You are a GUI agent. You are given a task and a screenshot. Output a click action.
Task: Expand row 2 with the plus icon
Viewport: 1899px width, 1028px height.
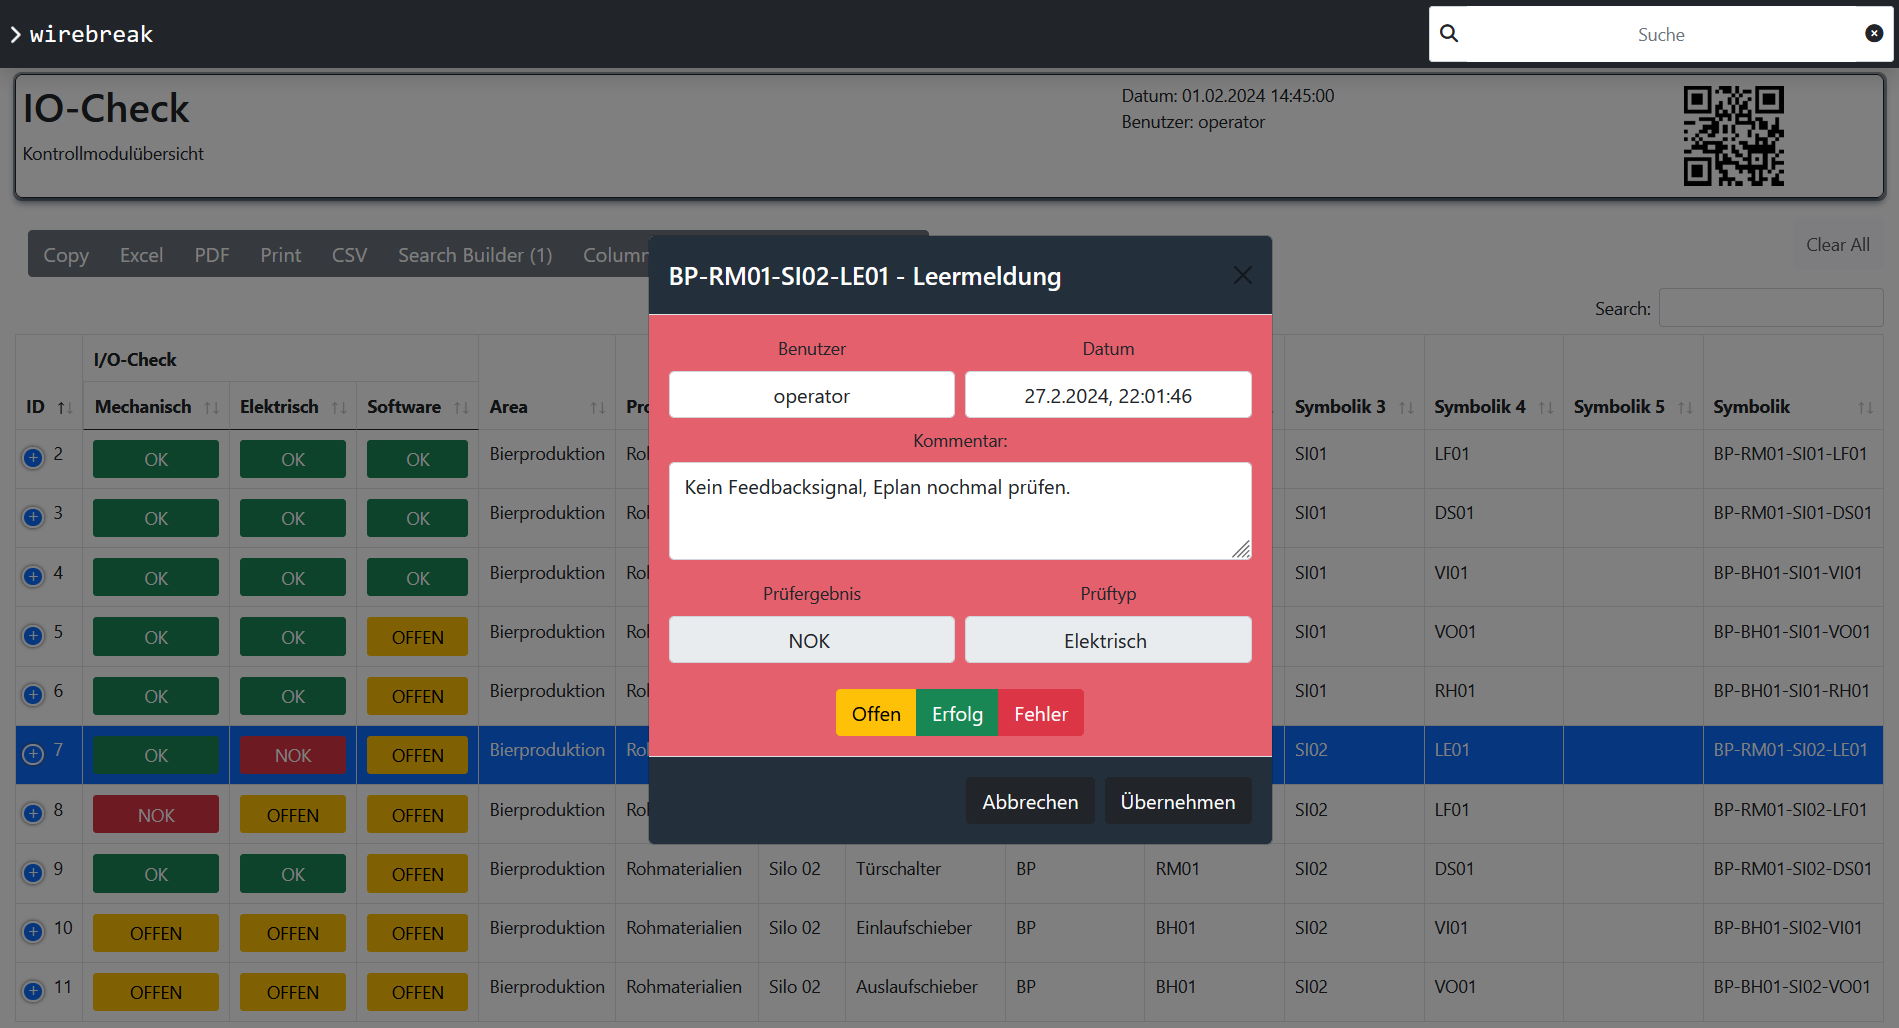(x=33, y=458)
